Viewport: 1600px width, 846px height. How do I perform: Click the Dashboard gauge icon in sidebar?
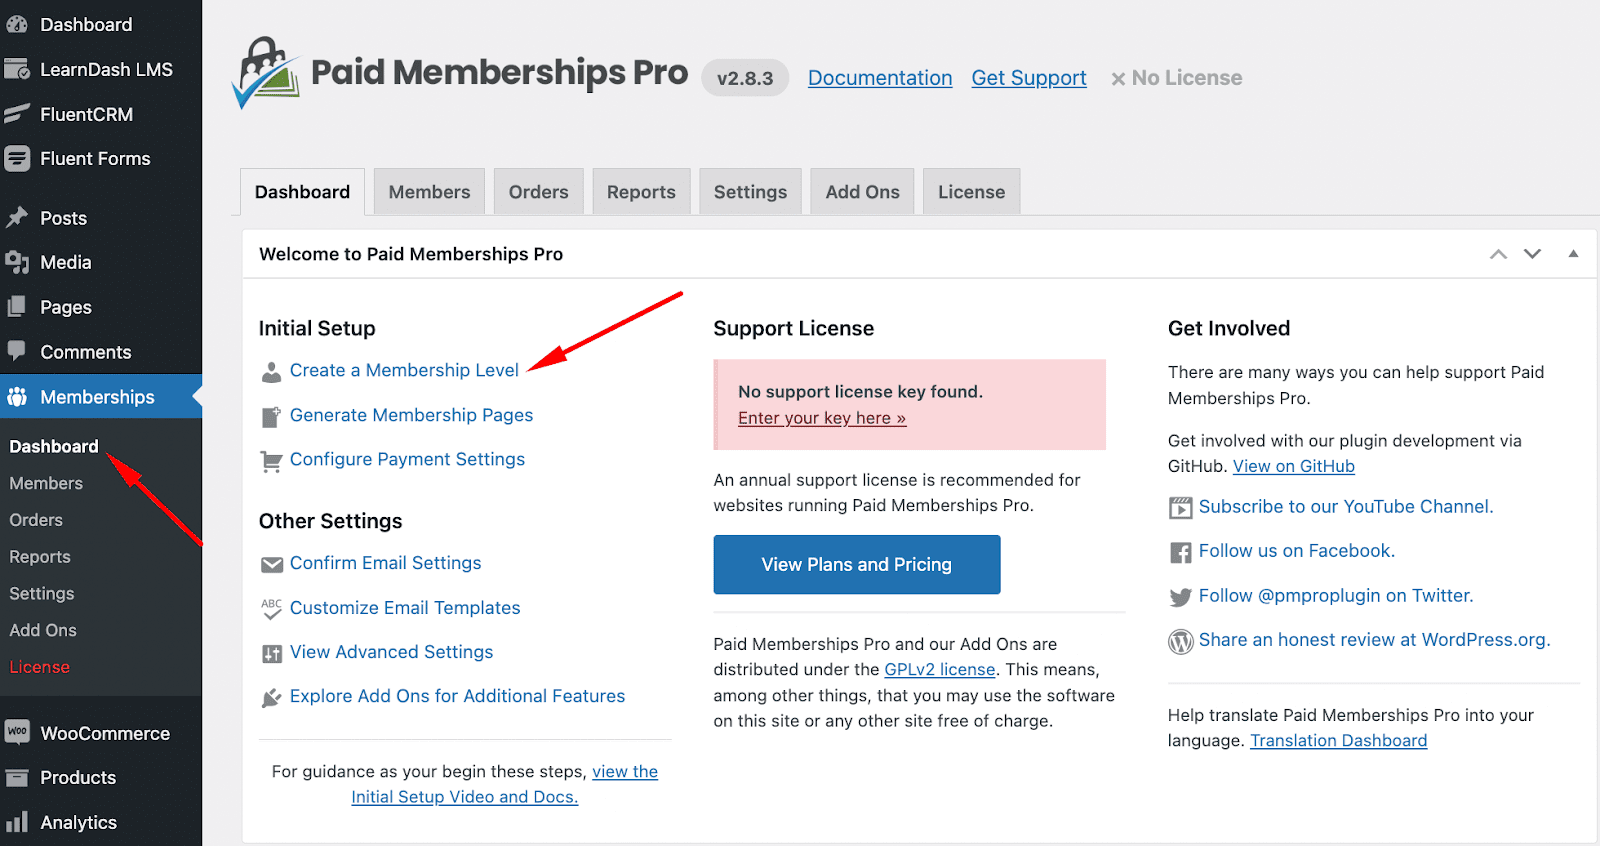click(x=17, y=24)
